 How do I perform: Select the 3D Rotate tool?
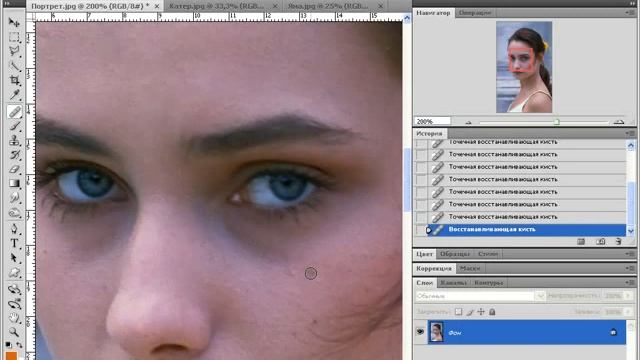tap(14, 289)
